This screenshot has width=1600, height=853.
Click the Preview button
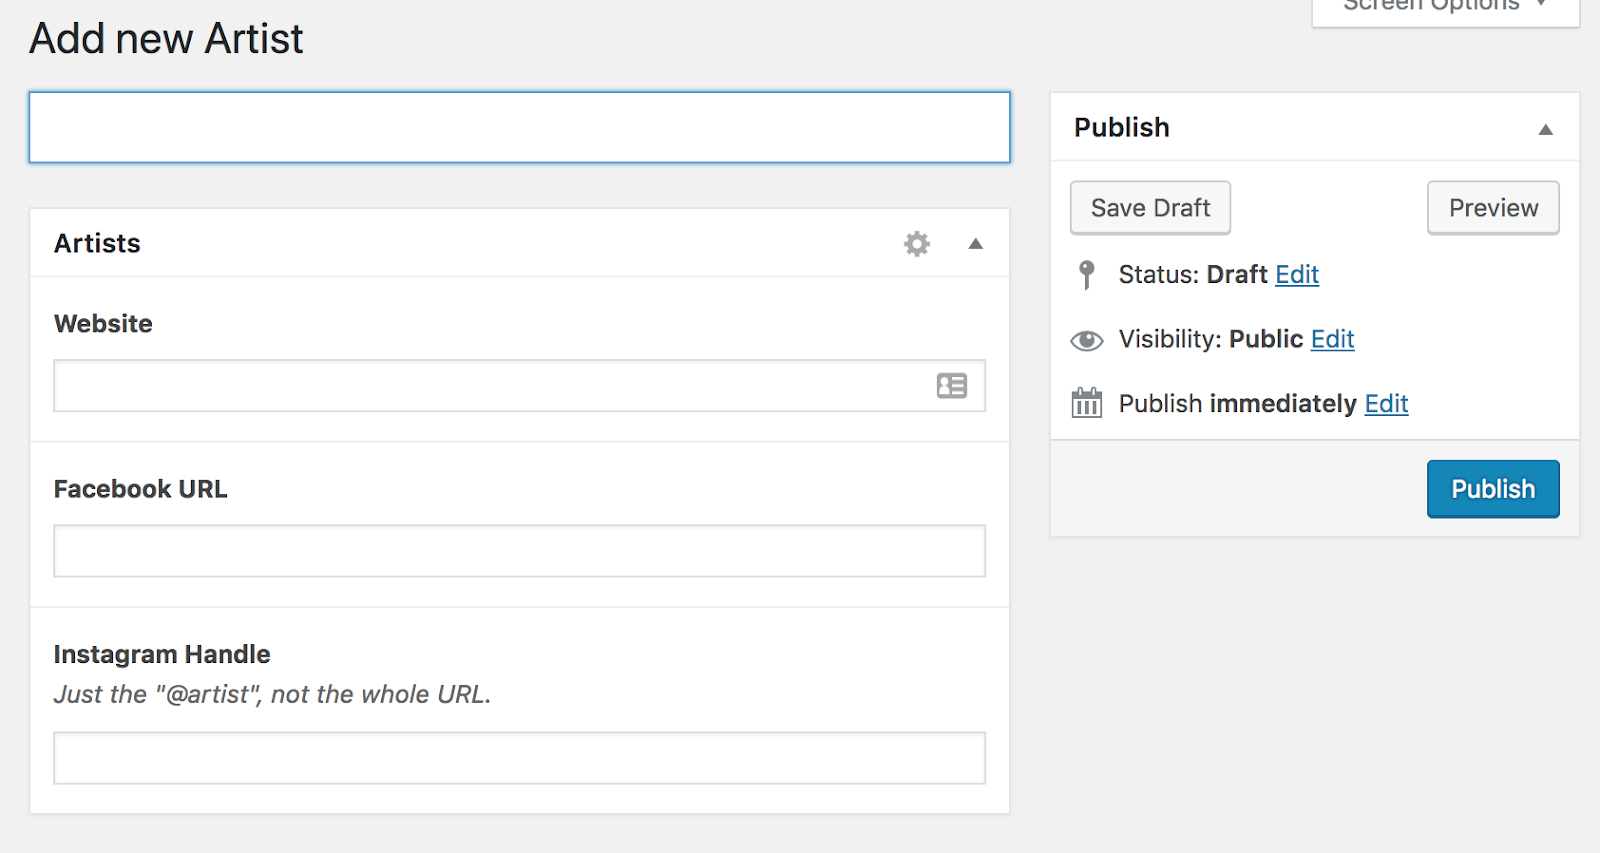[x=1493, y=208]
